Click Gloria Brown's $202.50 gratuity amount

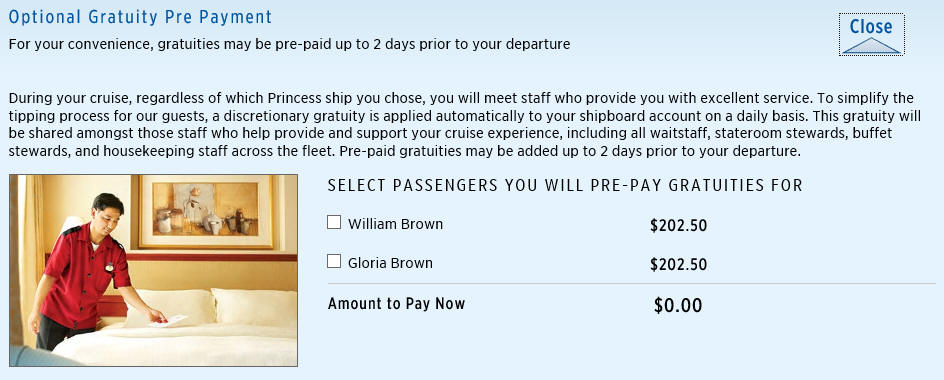(x=678, y=265)
